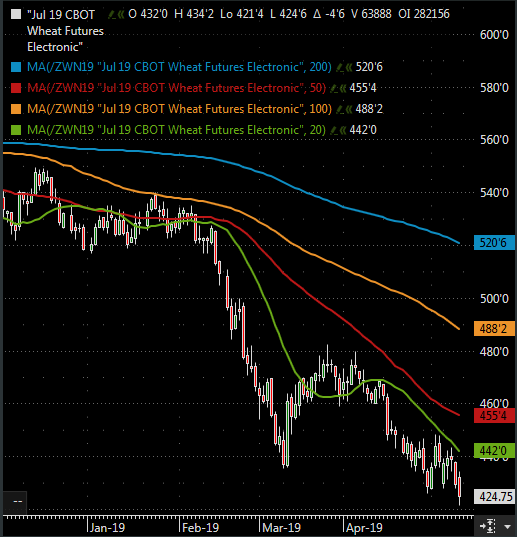Click the 488'2 value in the MA 100 legend
Viewport: 517px width, 537px height.
pyautogui.click(x=369, y=109)
